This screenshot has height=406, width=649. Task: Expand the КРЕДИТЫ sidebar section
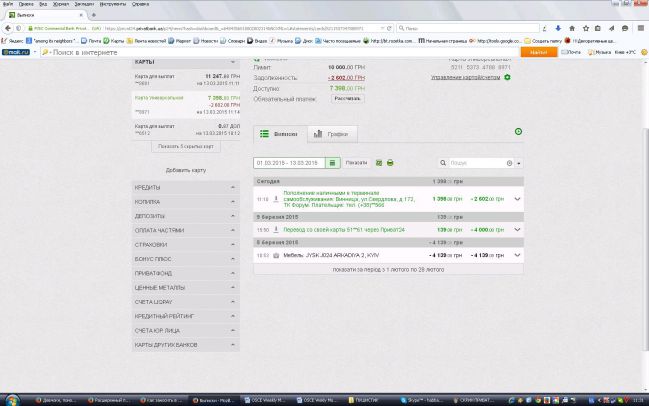pos(185,187)
